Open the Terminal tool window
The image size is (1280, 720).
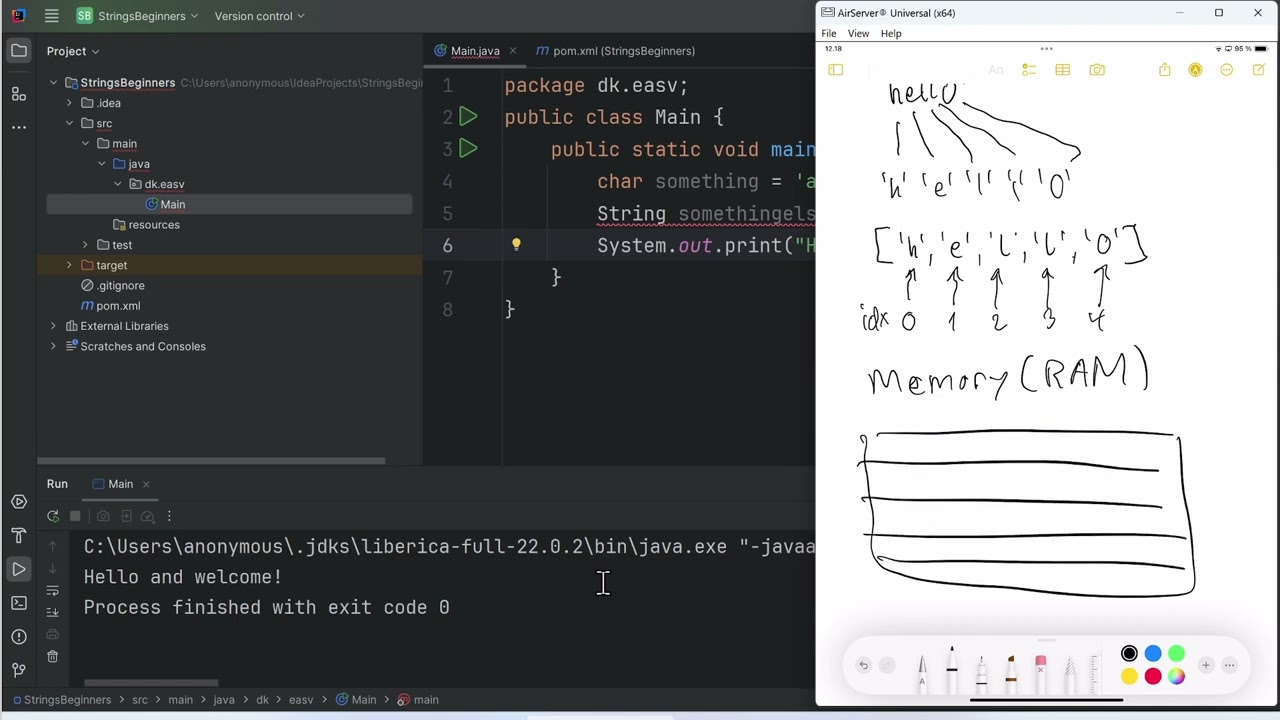(19, 603)
